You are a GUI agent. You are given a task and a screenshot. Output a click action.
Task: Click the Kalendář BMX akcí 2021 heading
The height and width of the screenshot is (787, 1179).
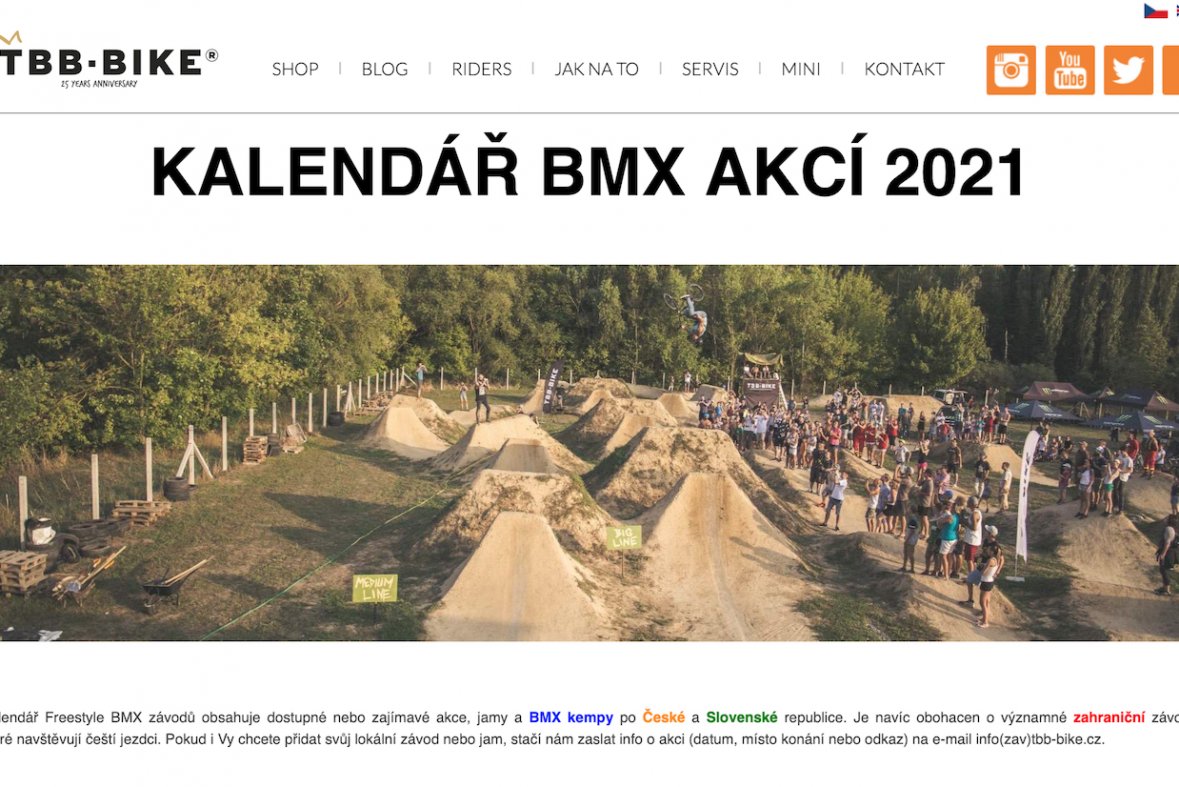point(588,171)
